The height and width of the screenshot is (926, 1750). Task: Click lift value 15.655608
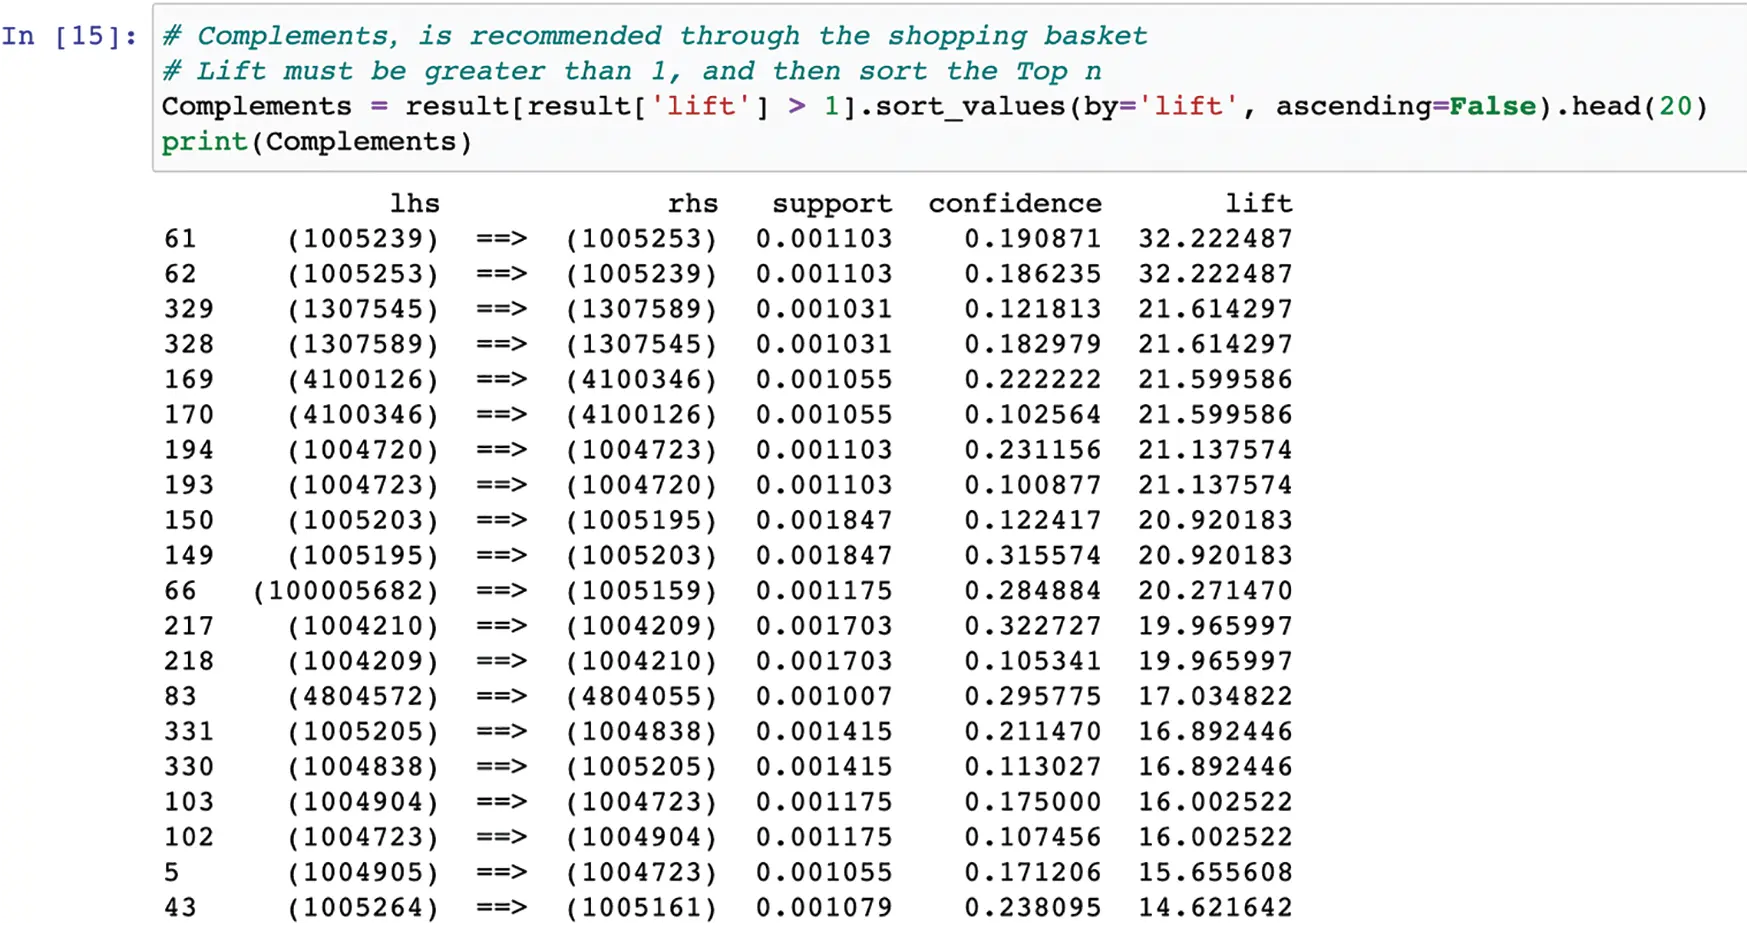pyautogui.click(x=1215, y=873)
